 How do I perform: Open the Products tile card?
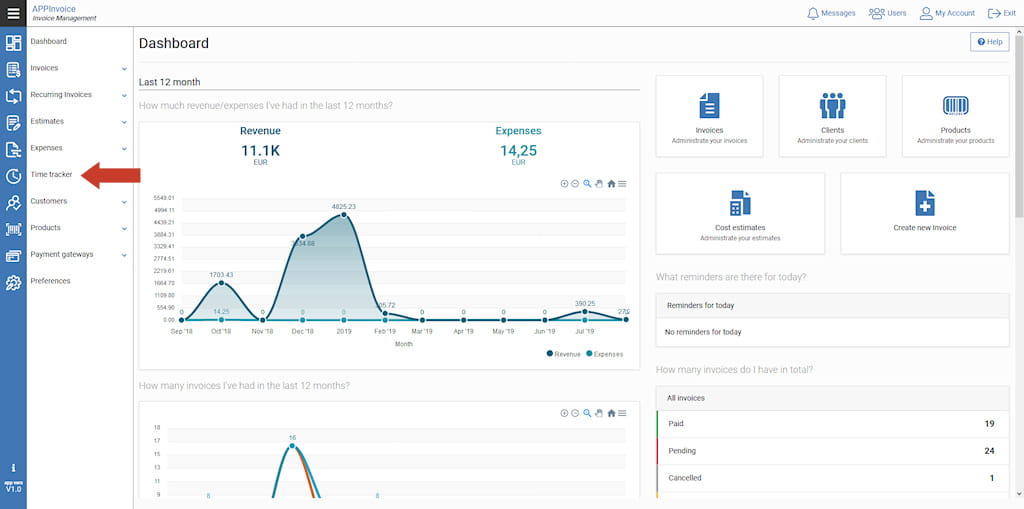point(955,116)
